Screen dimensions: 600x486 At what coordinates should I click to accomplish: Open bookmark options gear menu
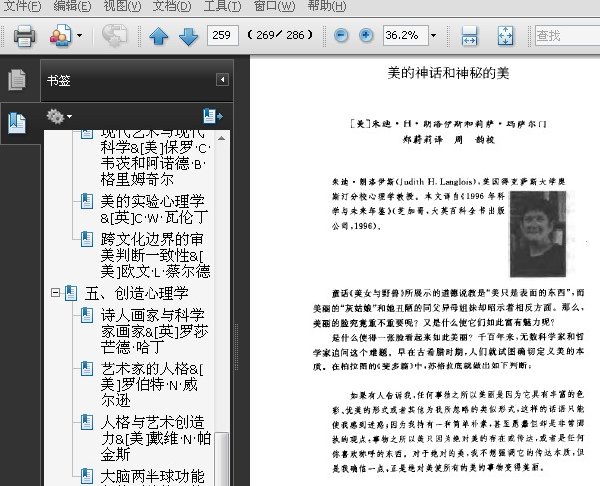59,116
